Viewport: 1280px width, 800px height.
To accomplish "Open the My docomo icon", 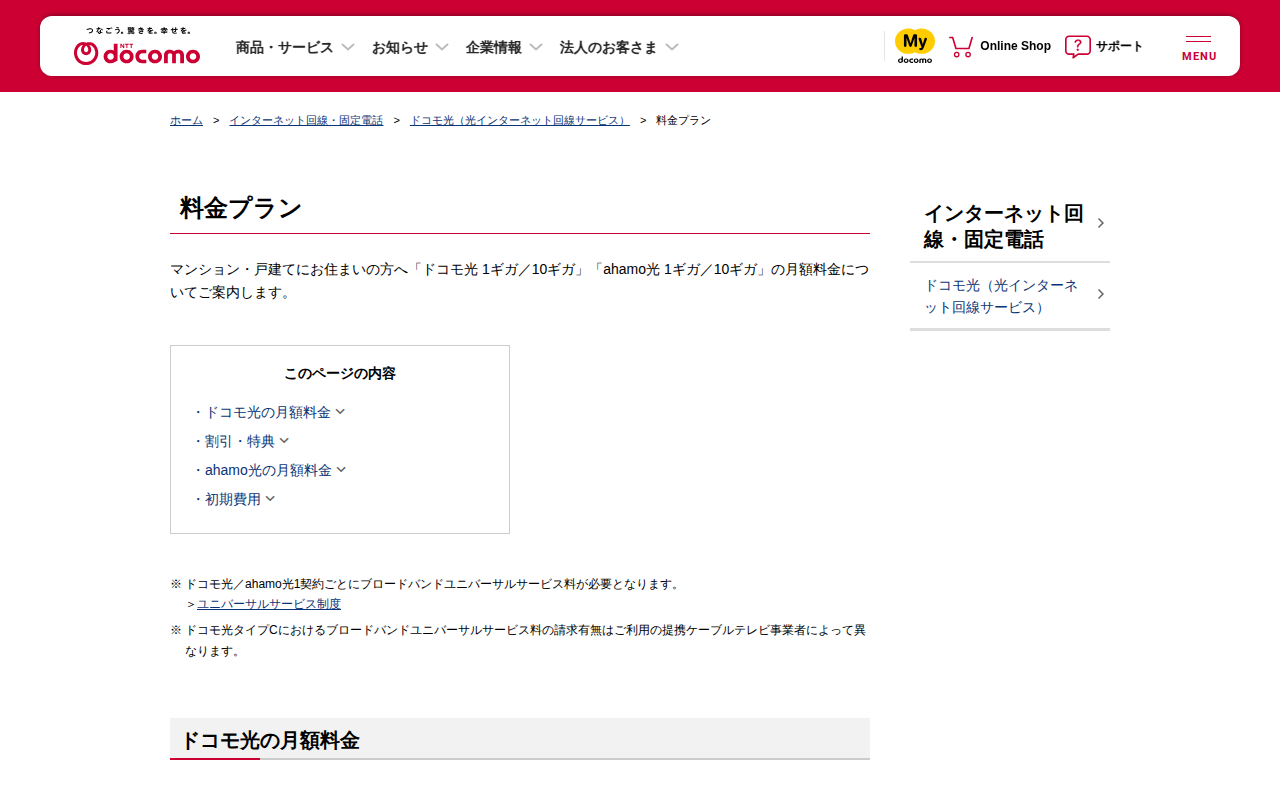I will coord(914,46).
